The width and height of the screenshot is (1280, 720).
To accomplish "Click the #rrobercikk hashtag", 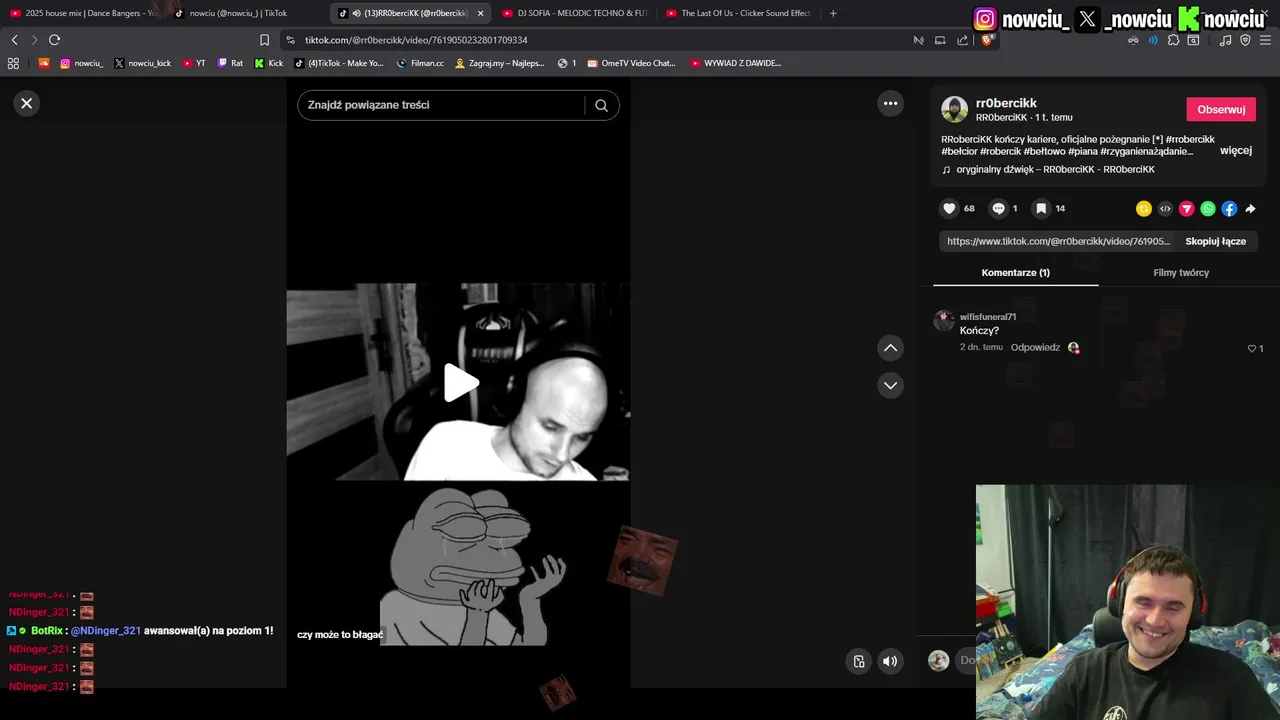I will pyautogui.click(x=1190, y=139).
